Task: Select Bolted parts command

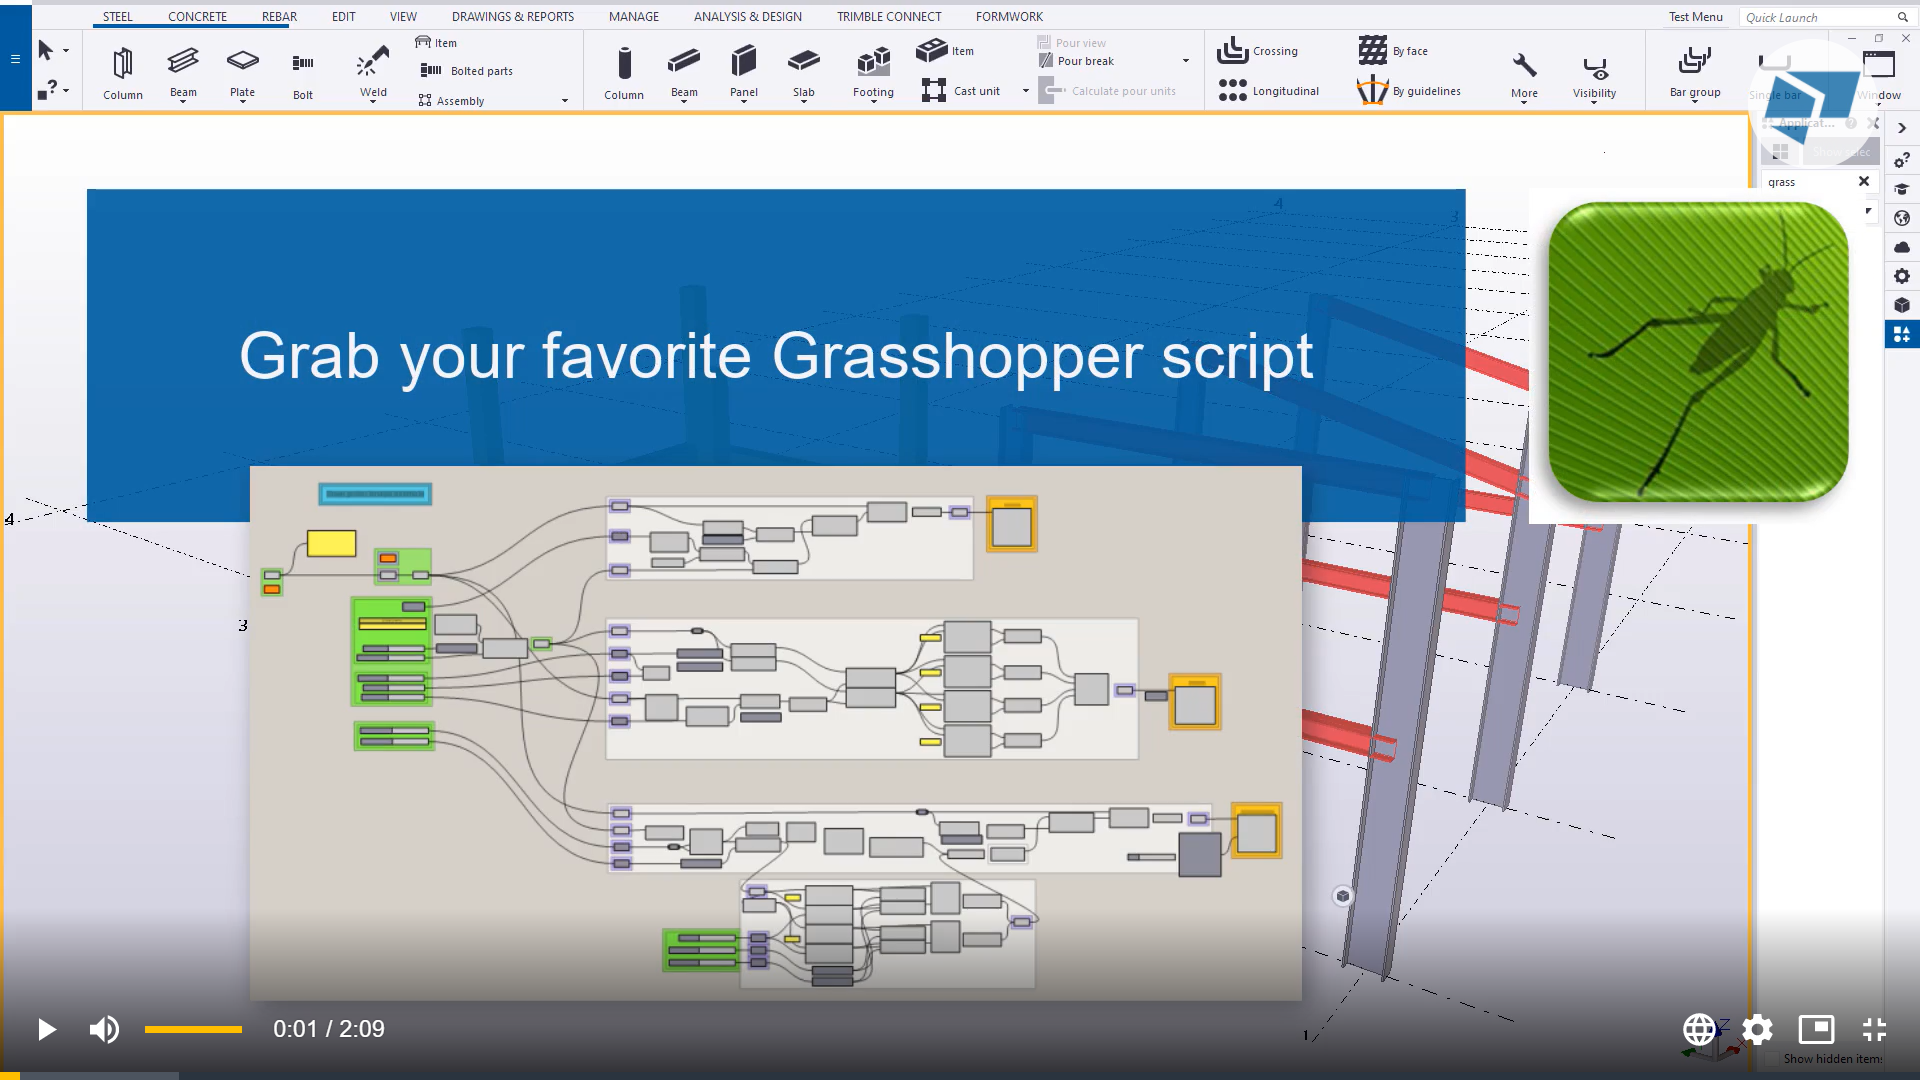Action: tap(466, 71)
